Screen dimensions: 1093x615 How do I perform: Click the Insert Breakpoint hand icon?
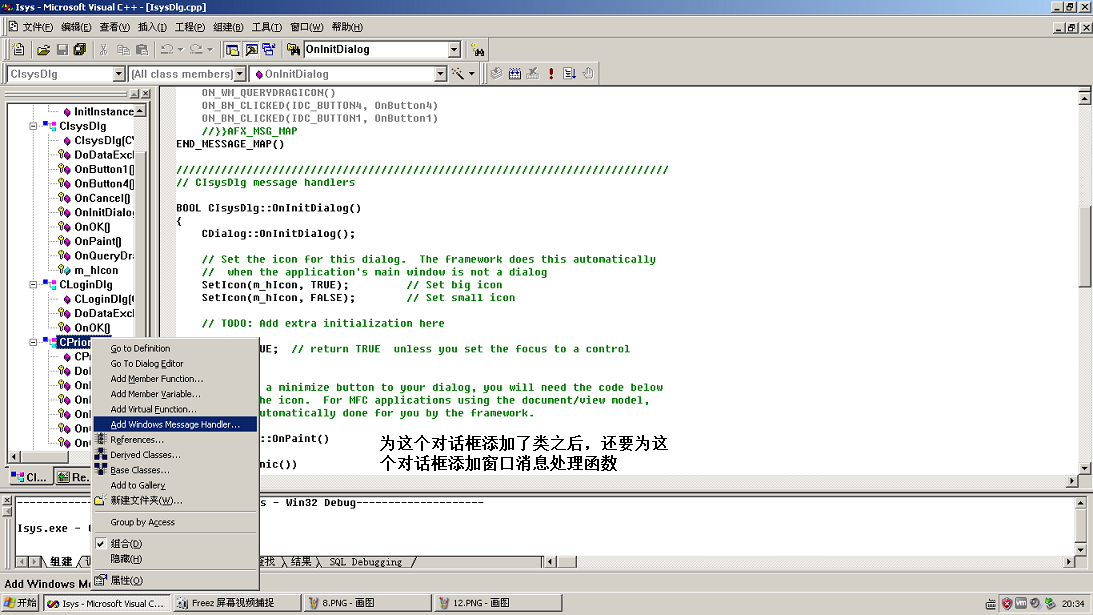(x=588, y=73)
